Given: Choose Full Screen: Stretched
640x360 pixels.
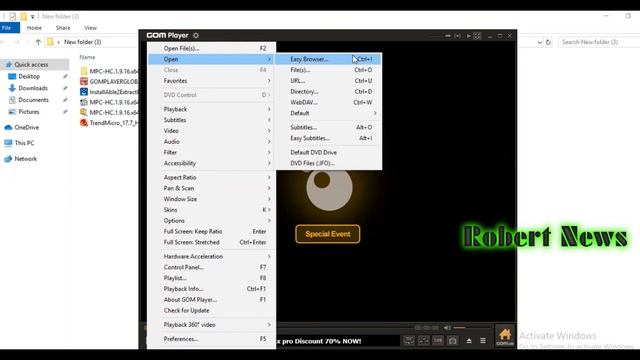Looking at the screenshot, I should click(x=212, y=242).
